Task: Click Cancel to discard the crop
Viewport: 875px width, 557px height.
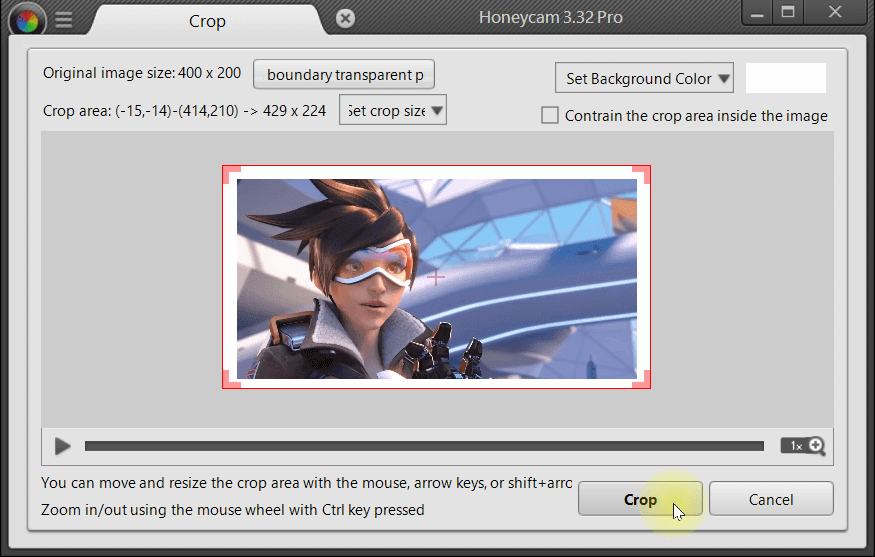Action: click(771, 499)
